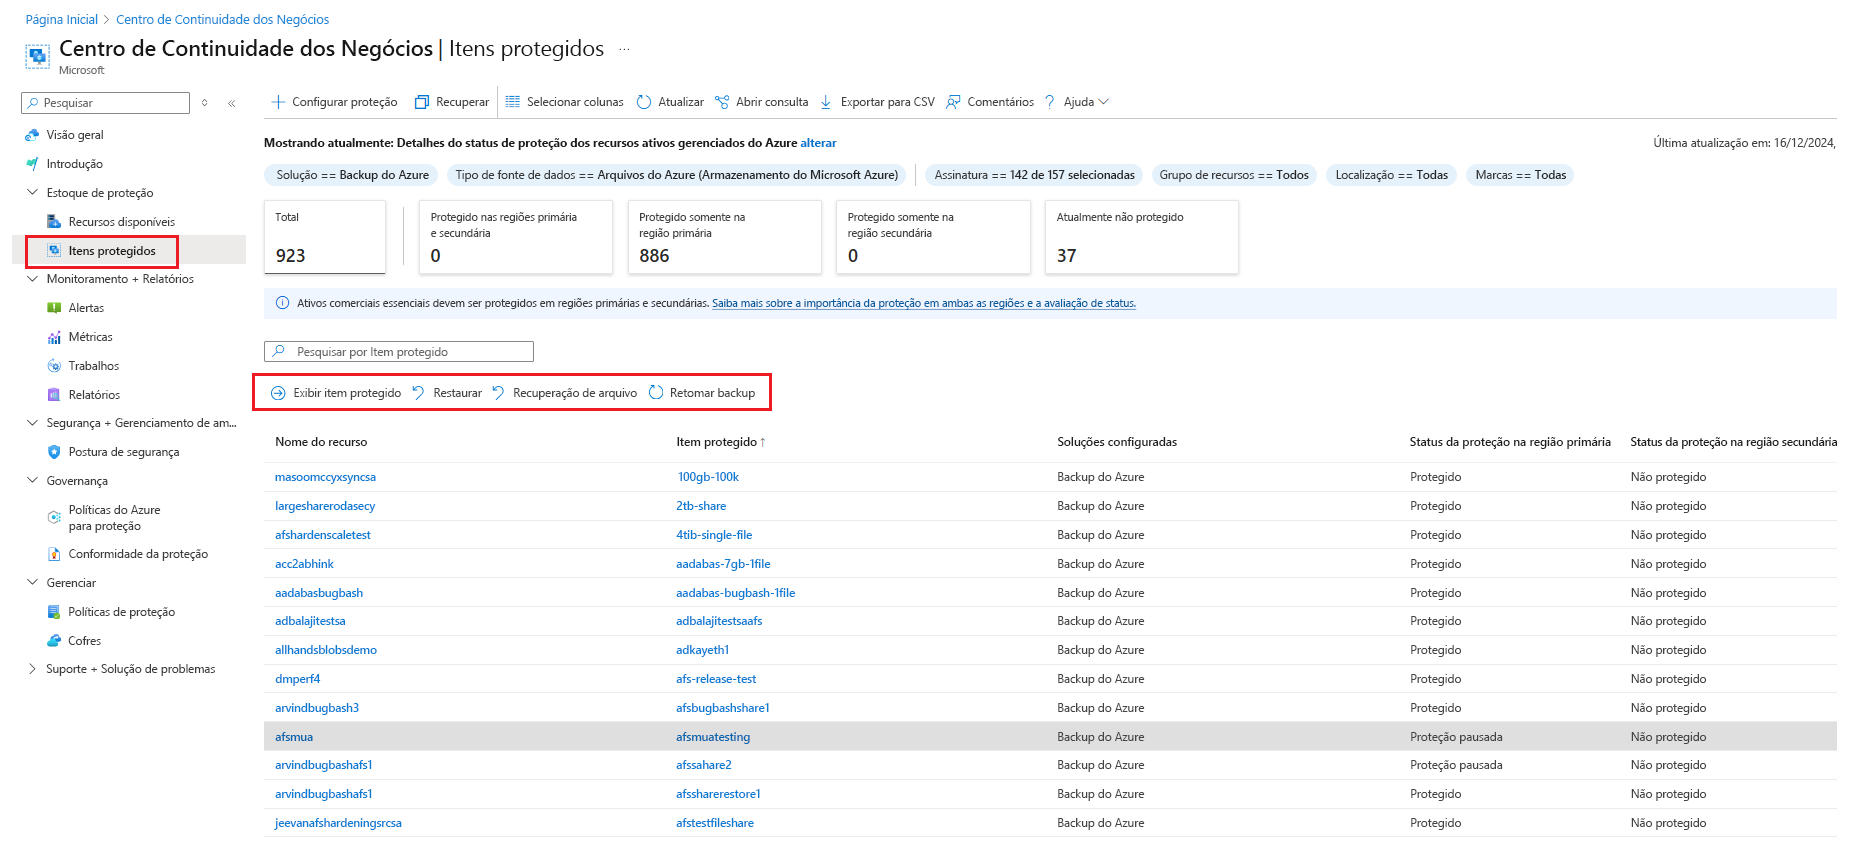This screenshot has height=843, width=1862.
Task: Click the Relatórios icon in sidebar
Action: pos(54,395)
